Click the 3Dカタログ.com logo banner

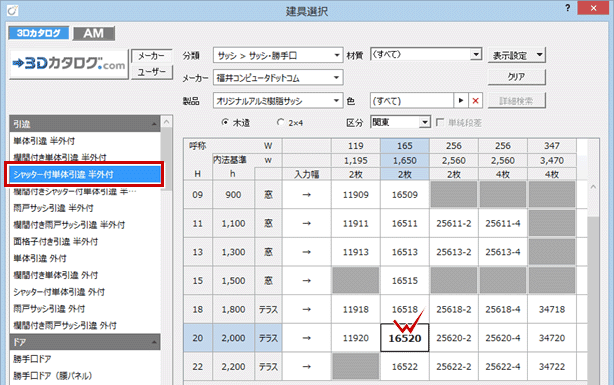pos(69,65)
